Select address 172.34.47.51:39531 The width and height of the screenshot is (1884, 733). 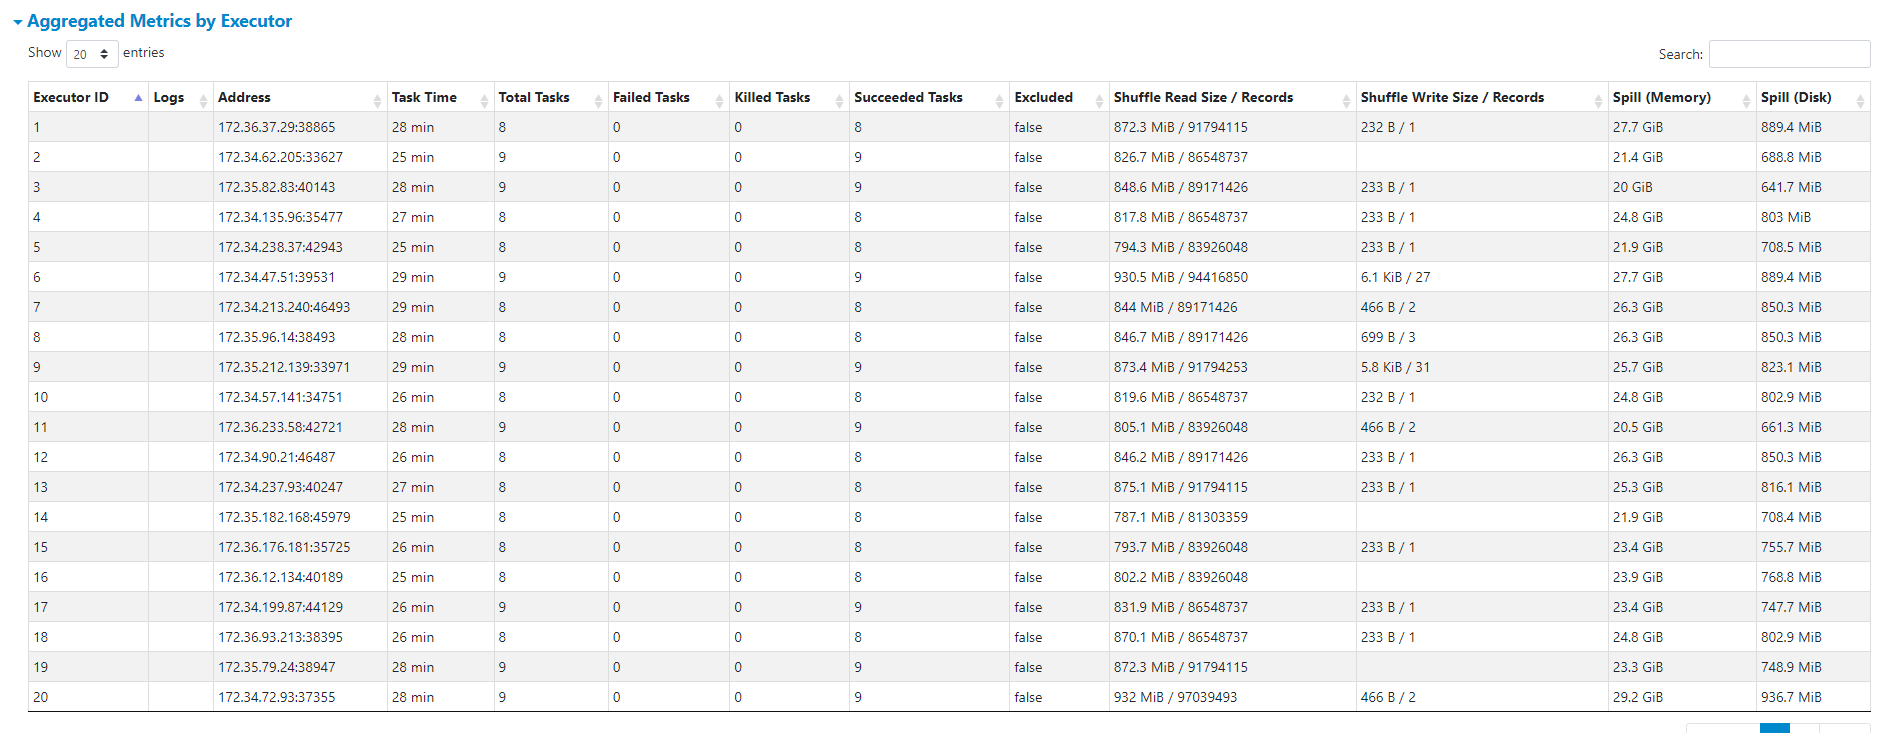tap(277, 277)
